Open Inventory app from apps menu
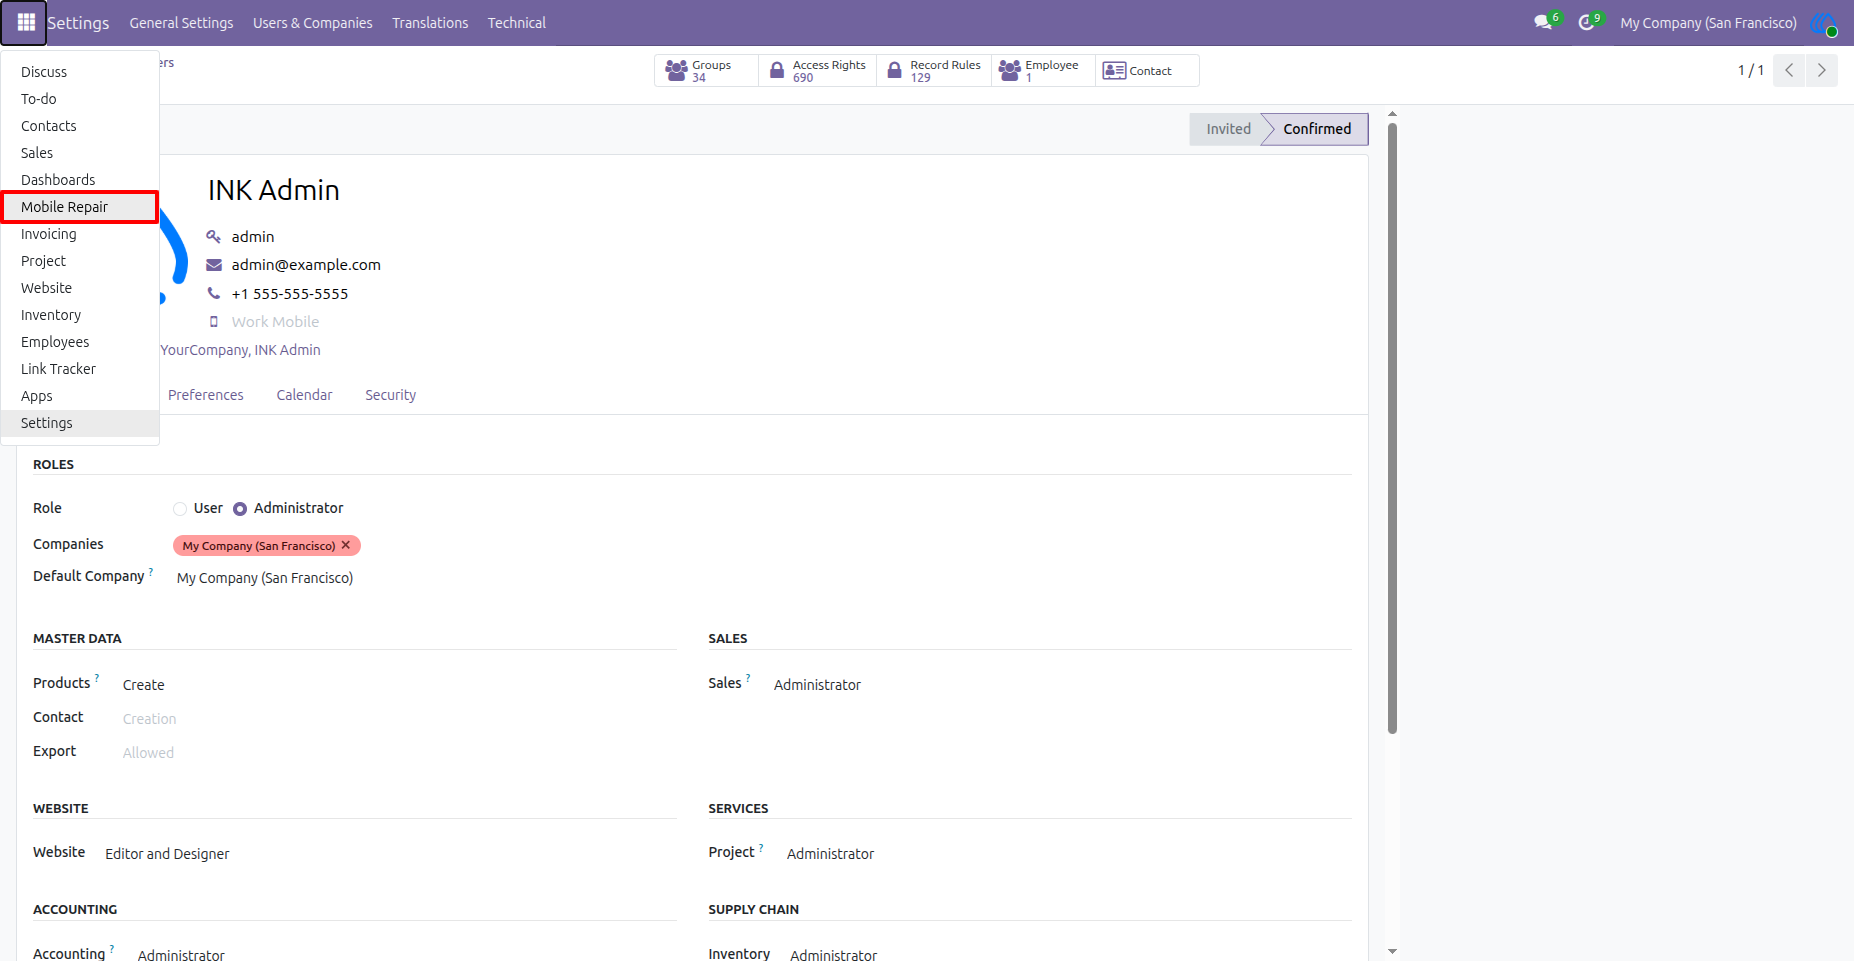Viewport: 1854px width, 961px height. pos(80,315)
